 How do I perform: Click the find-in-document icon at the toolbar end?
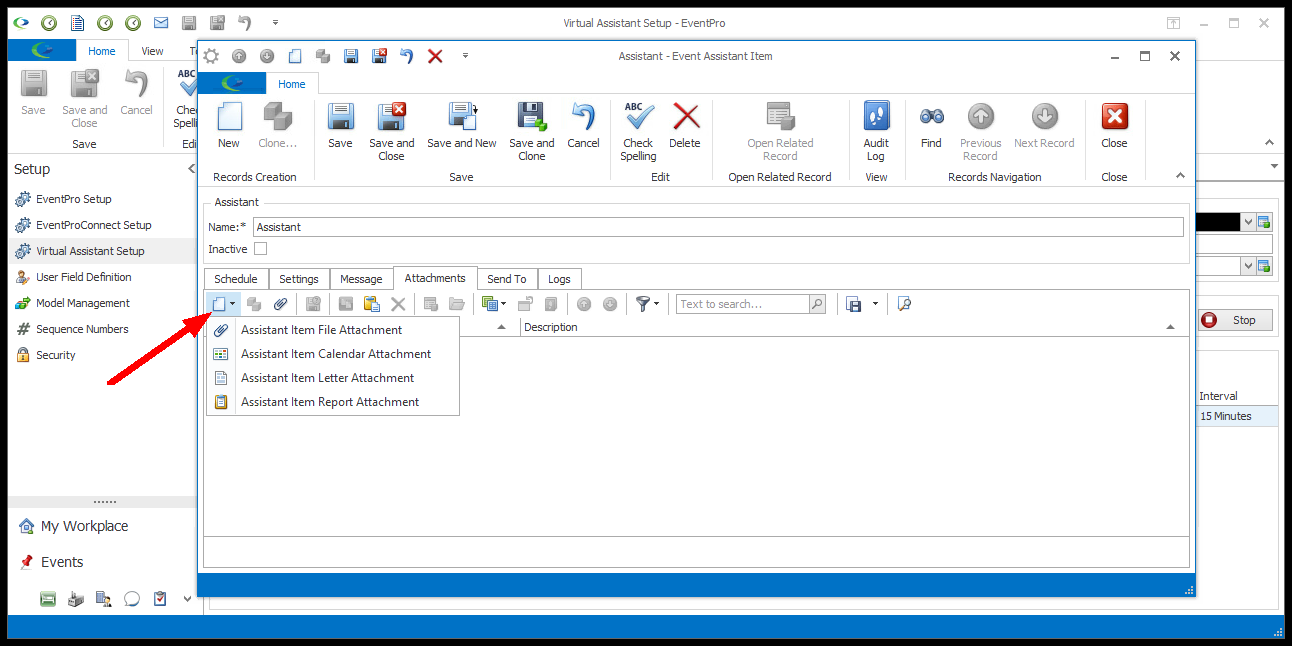904,304
